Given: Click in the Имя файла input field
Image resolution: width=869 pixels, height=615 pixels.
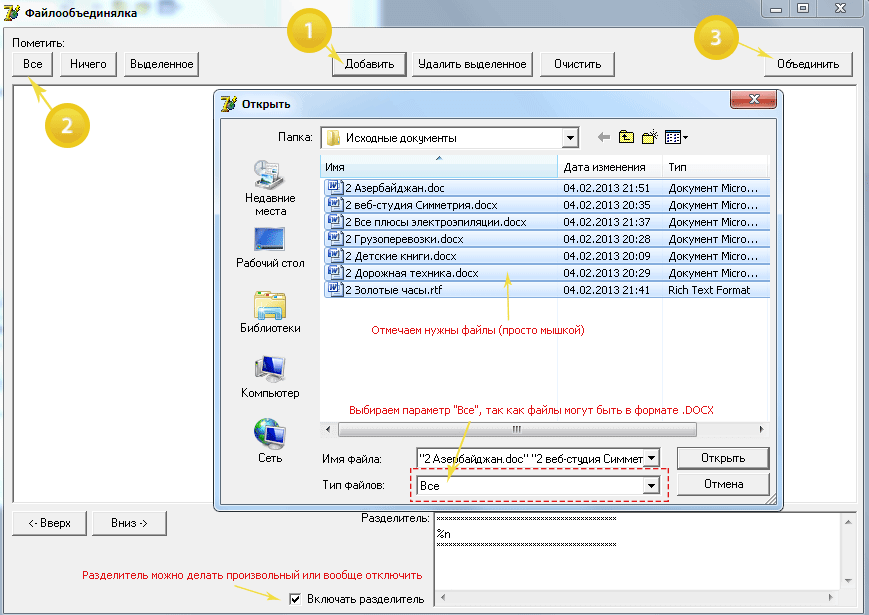Looking at the screenshot, I should [x=531, y=459].
